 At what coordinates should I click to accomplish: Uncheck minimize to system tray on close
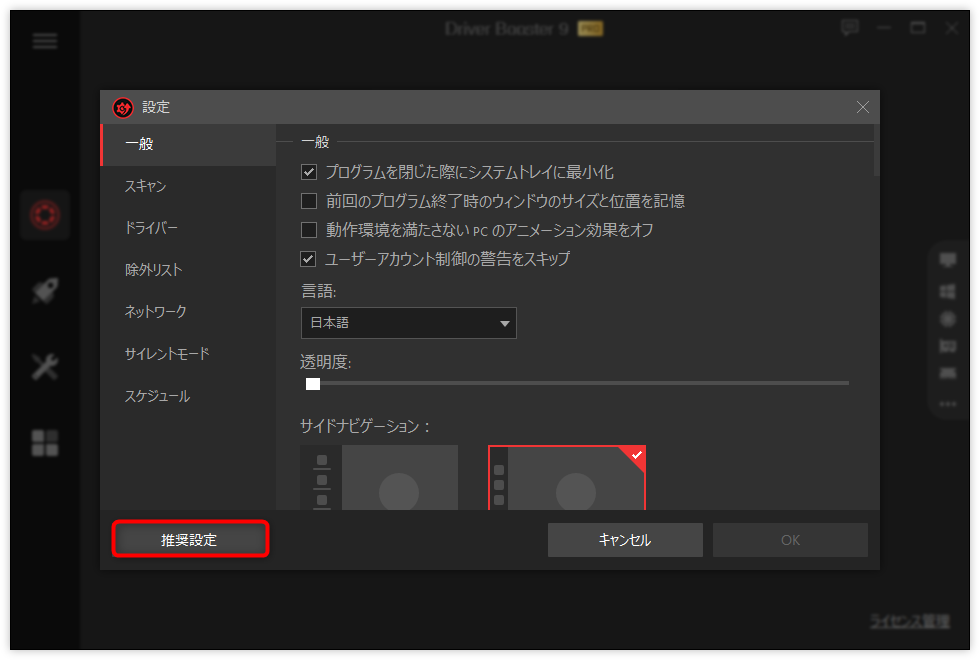[x=309, y=172]
